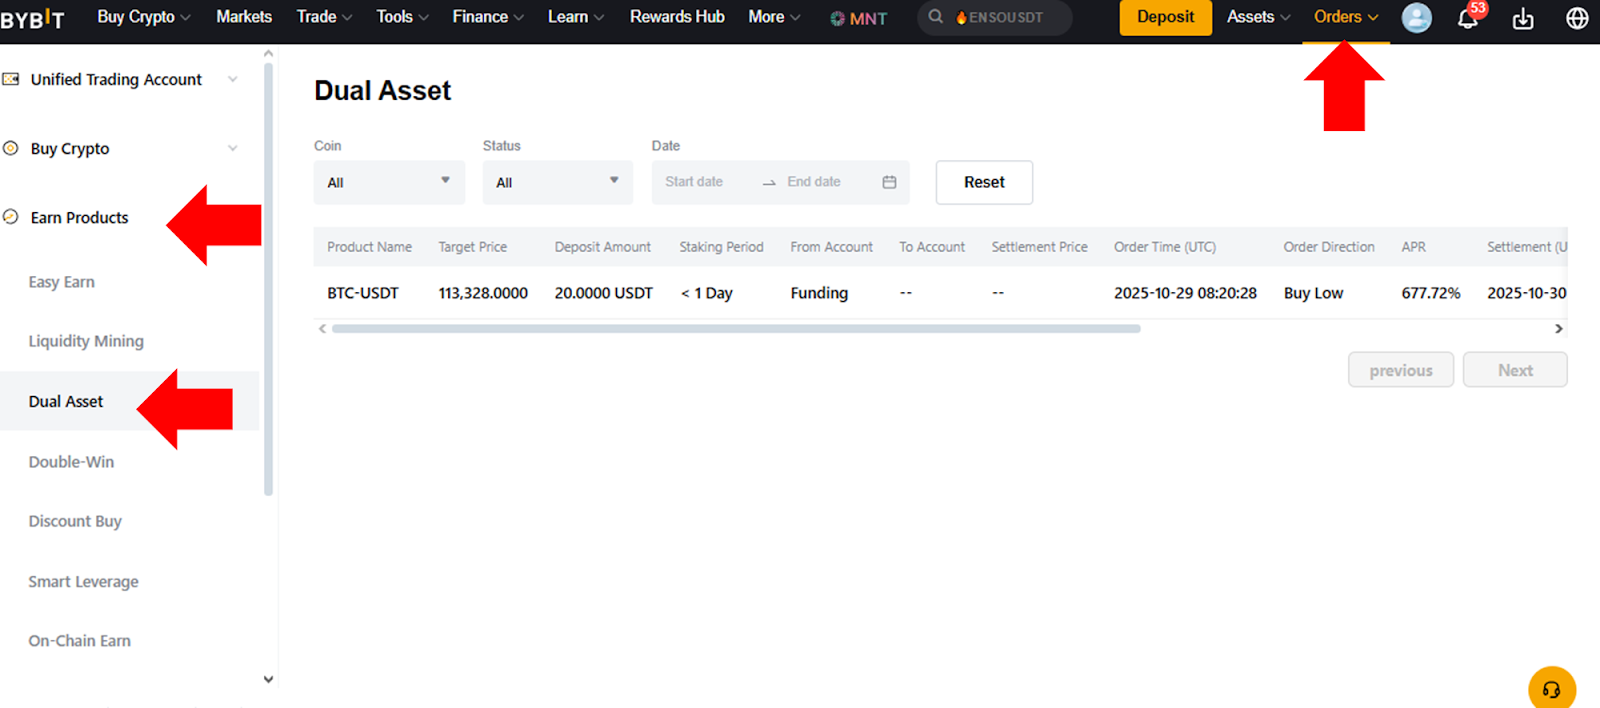Click the MNT link
Screen dimensions: 1600x708
coord(868,18)
